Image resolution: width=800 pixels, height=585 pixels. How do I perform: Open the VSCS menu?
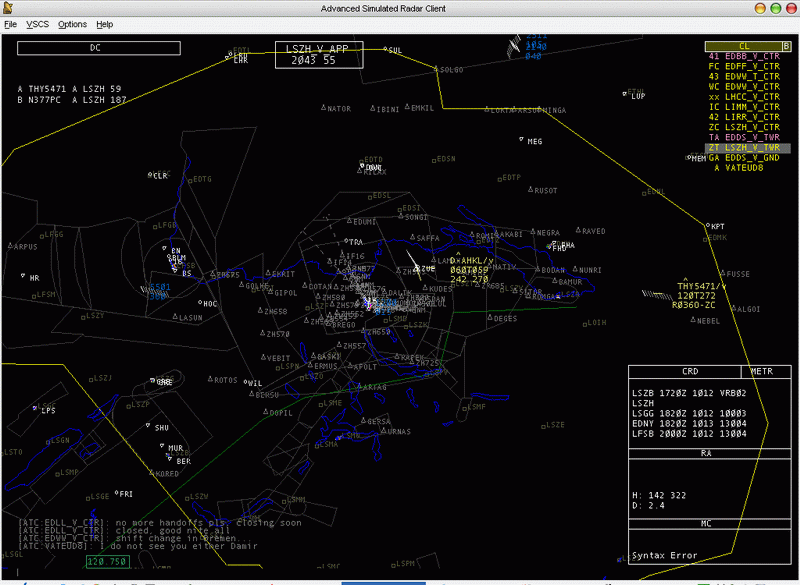(x=38, y=24)
